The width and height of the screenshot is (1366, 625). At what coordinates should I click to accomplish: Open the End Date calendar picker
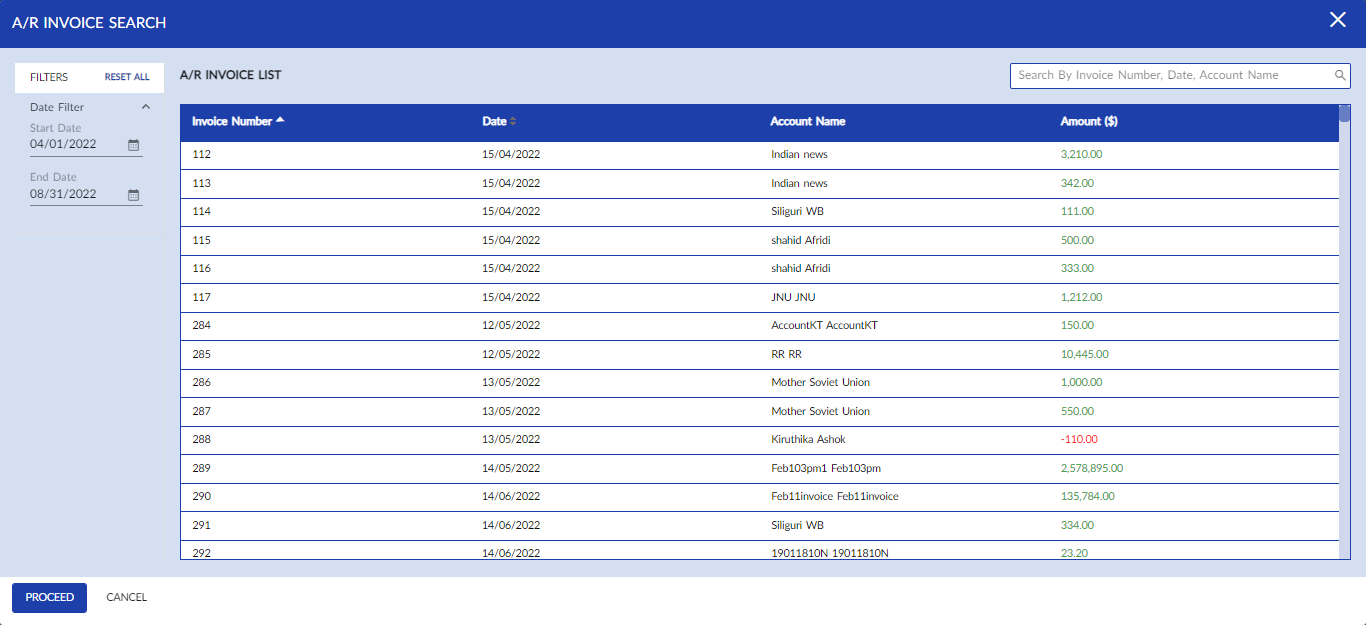134,195
